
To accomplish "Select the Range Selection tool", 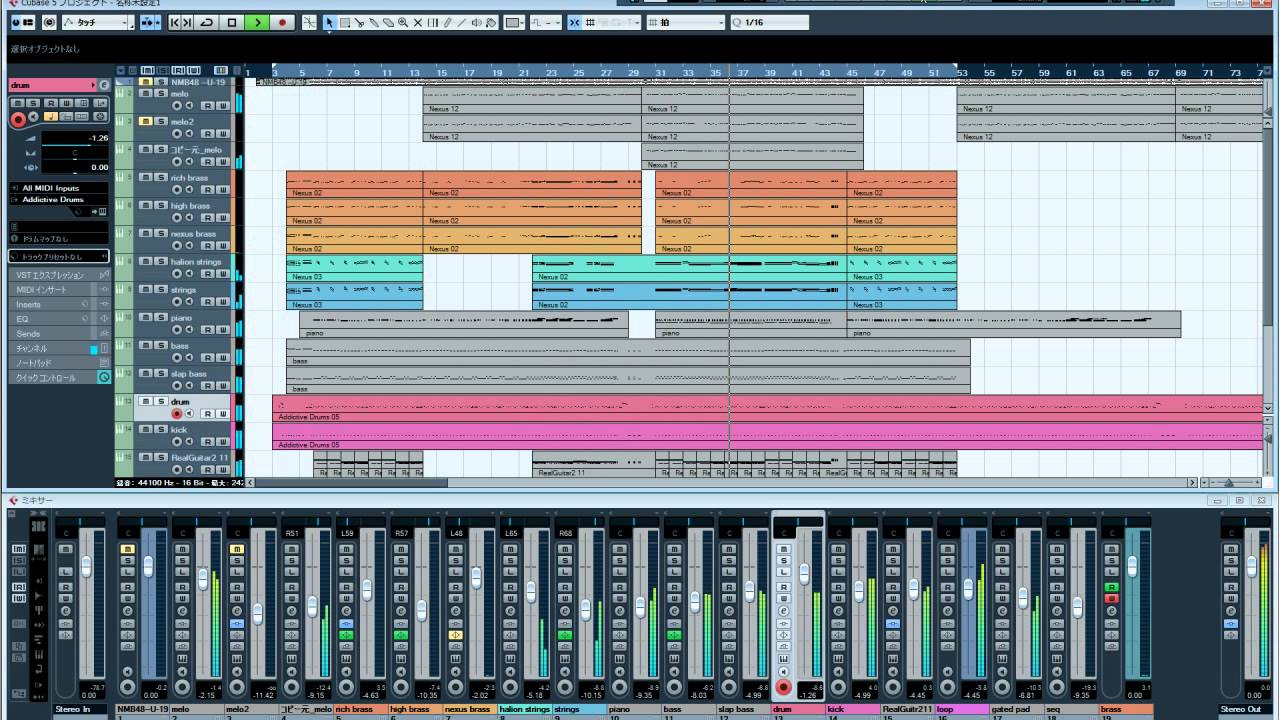I will [345, 22].
